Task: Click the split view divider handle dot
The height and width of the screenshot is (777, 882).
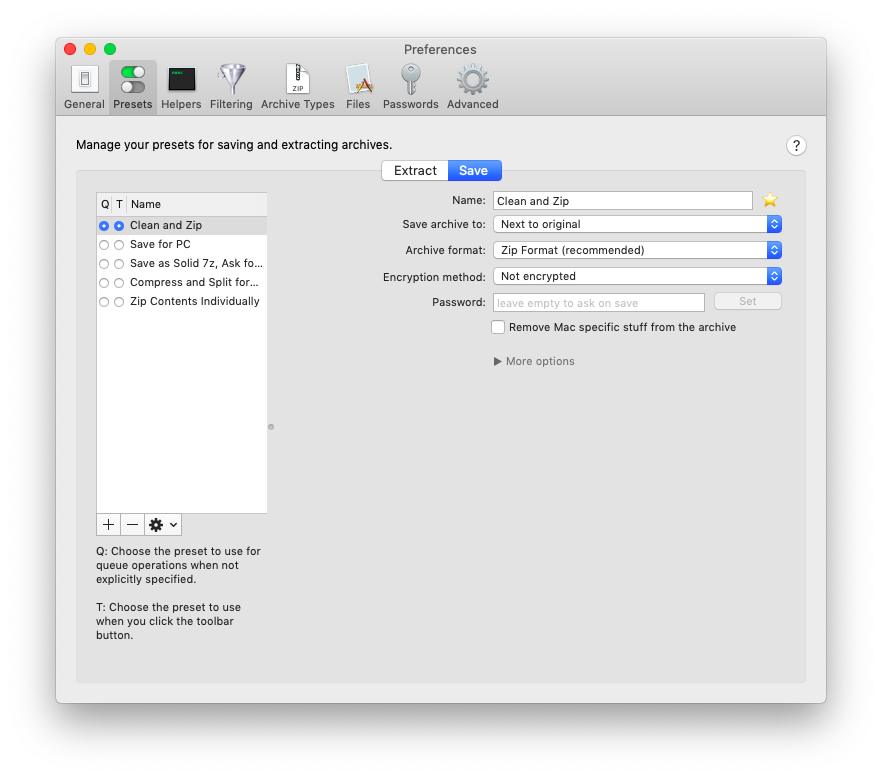Action: tap(271, 427)
